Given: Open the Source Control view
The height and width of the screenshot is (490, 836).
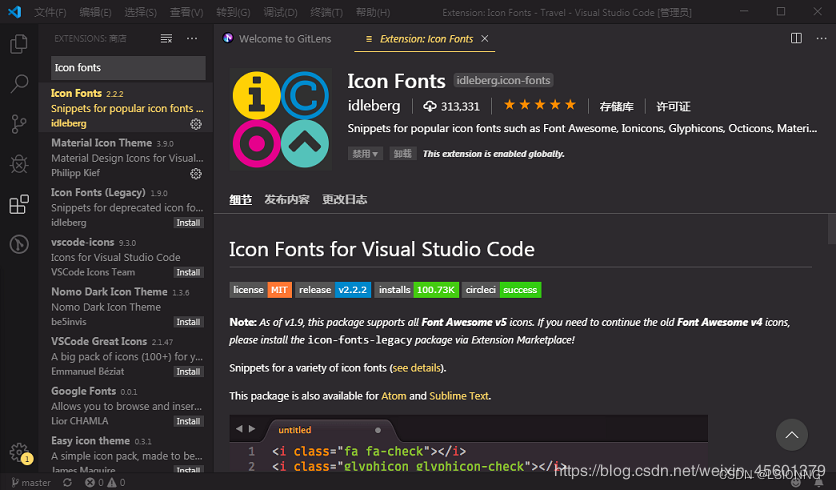Looking at the screenshot, I should coord(19,124).
